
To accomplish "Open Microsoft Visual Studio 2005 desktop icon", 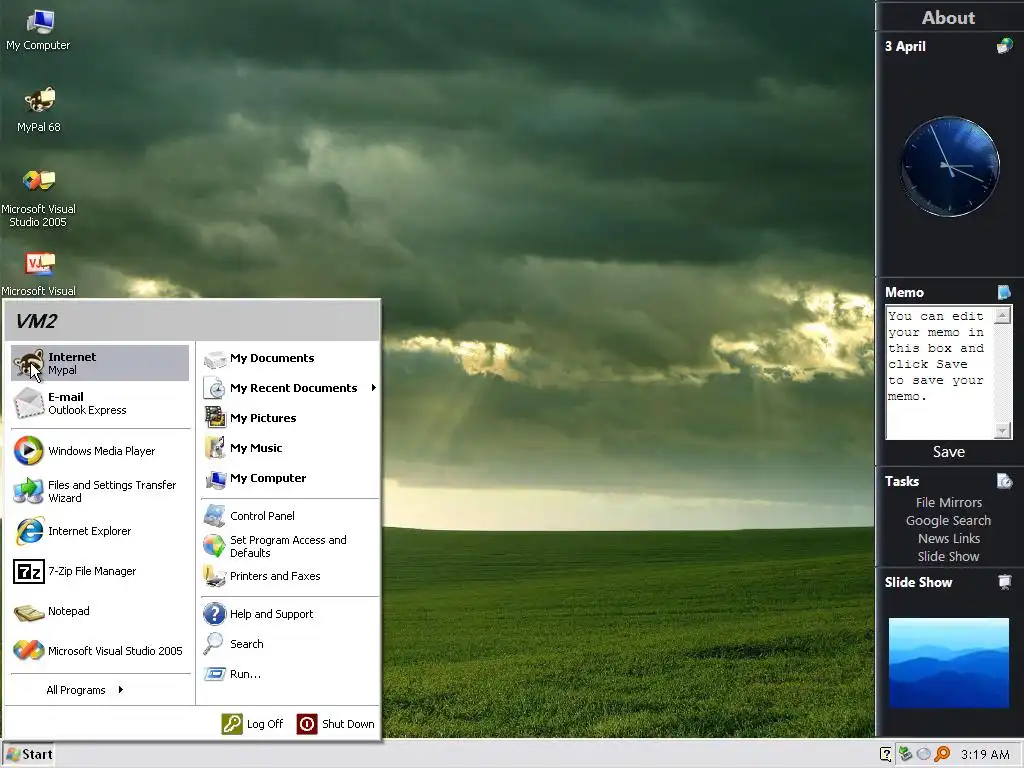I will pyautogui.click(x=39, y=198).
